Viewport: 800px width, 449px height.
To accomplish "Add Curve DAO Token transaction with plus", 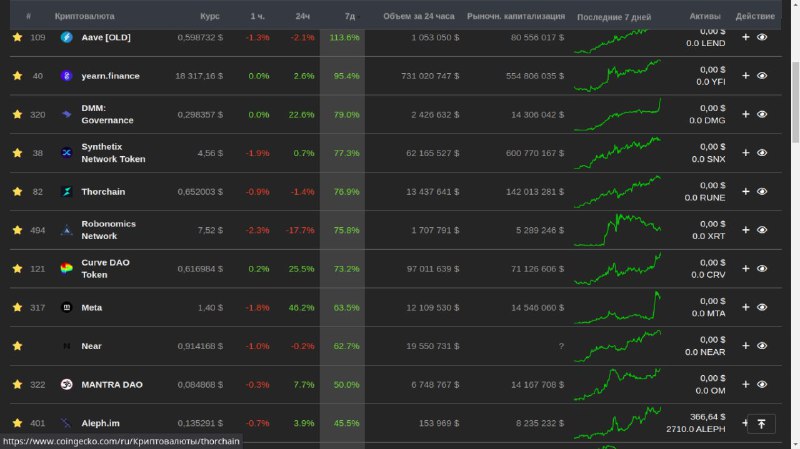I will [x=745, y=268].
